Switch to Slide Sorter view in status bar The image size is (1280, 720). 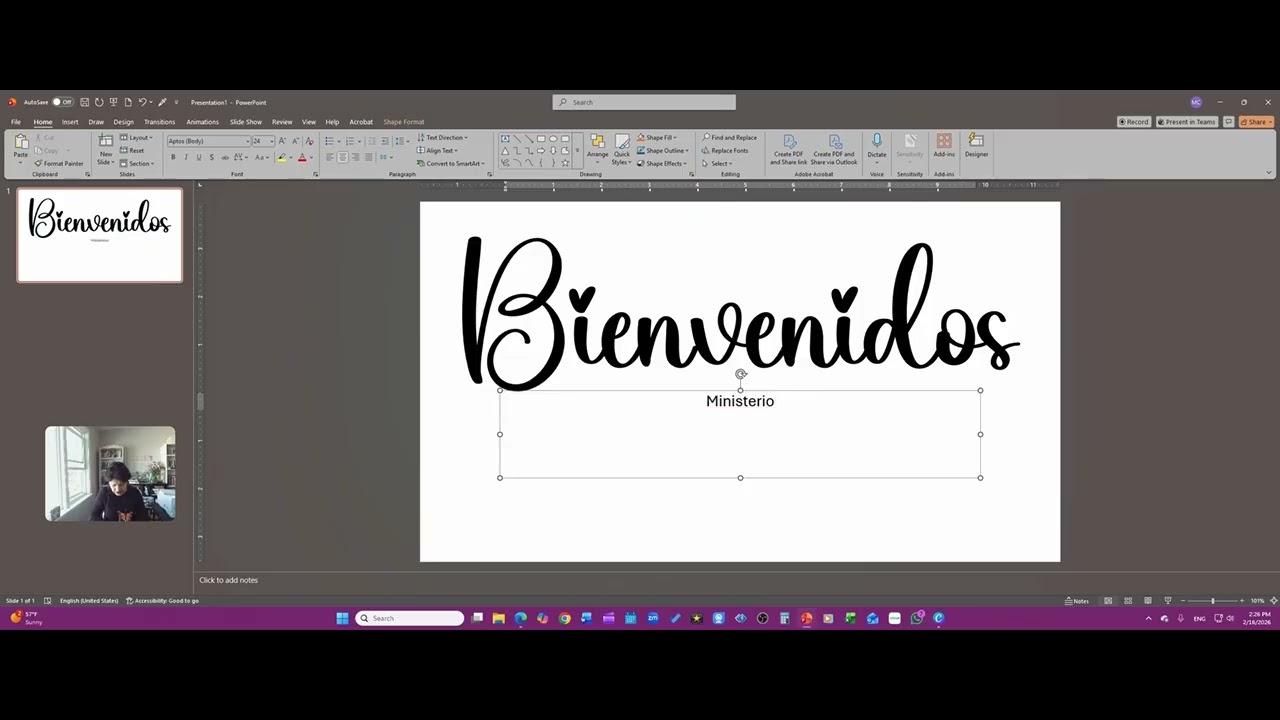tap(1128, 601)
